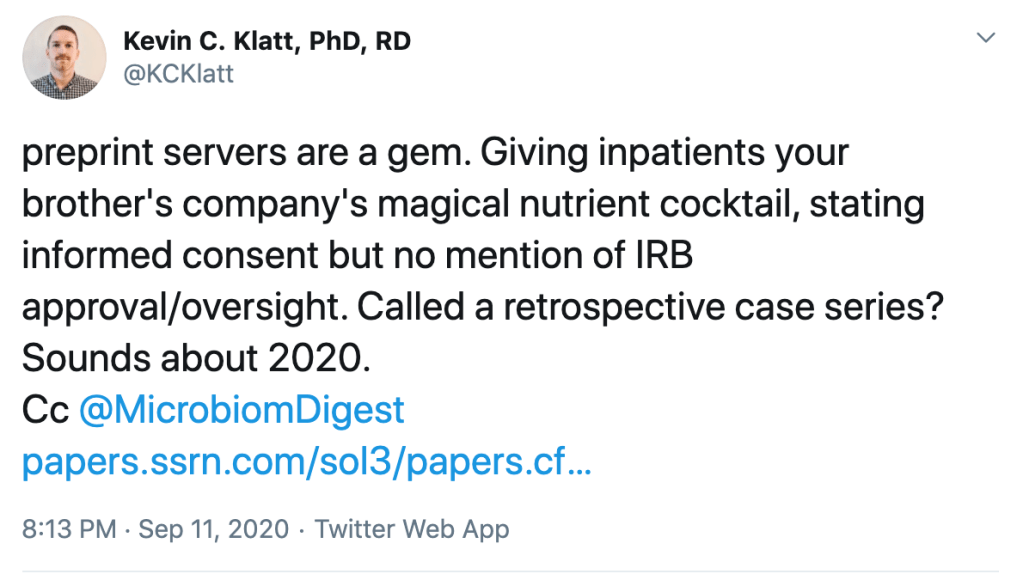1023x574 pixels.
Task: Click the Sep 11, 2020 date
Action: [x=214, y=529]
